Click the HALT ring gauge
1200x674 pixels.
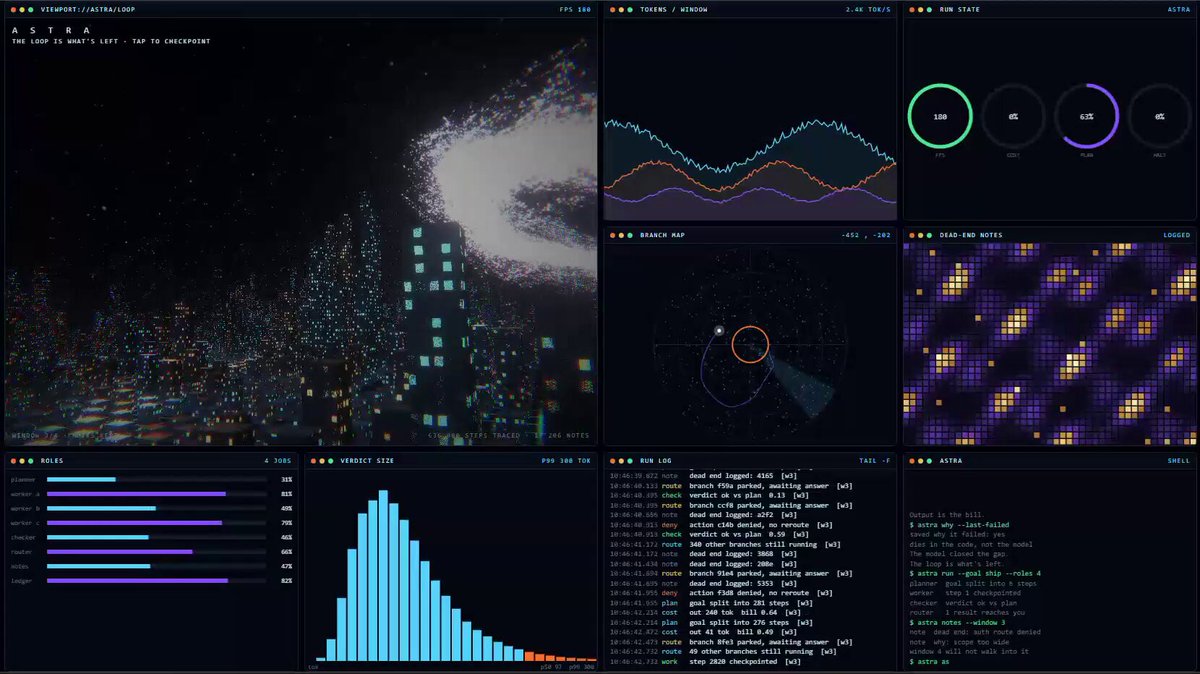tap(1160, 116)
